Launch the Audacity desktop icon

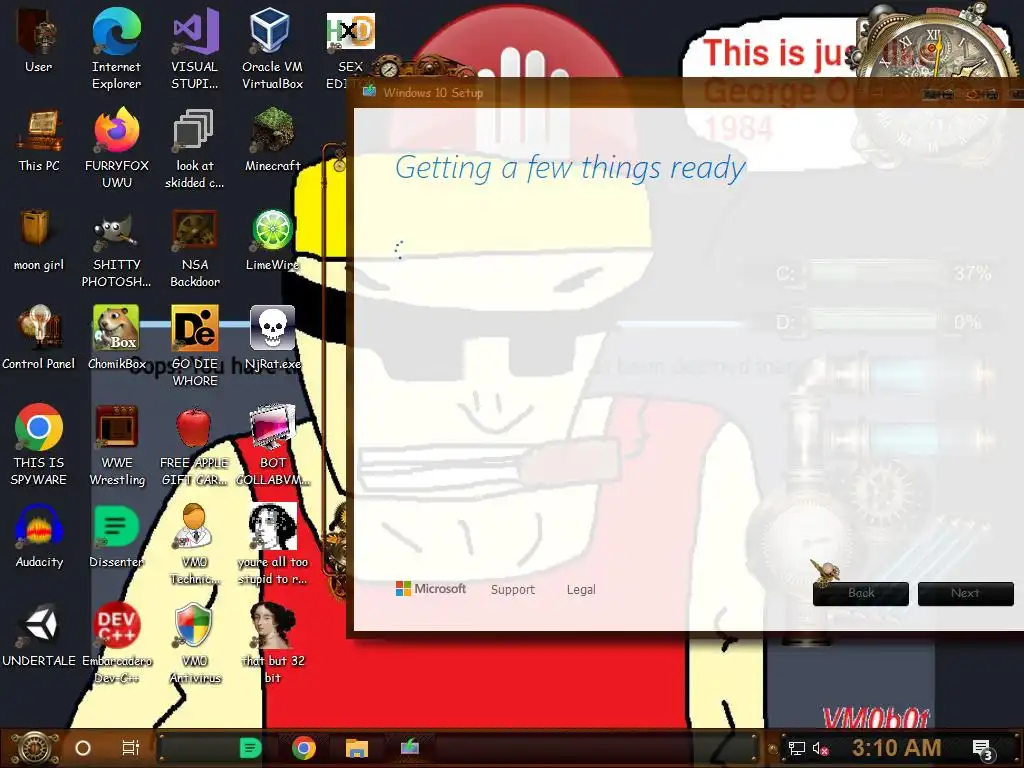(x=39, y=536)
